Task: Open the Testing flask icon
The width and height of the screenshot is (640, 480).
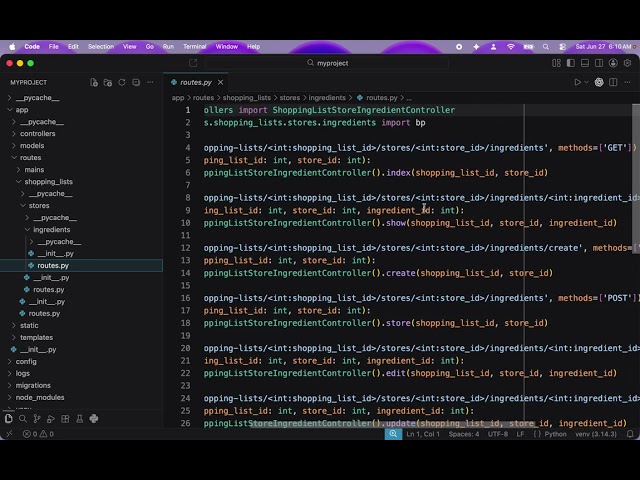Action: pos(80,419)
